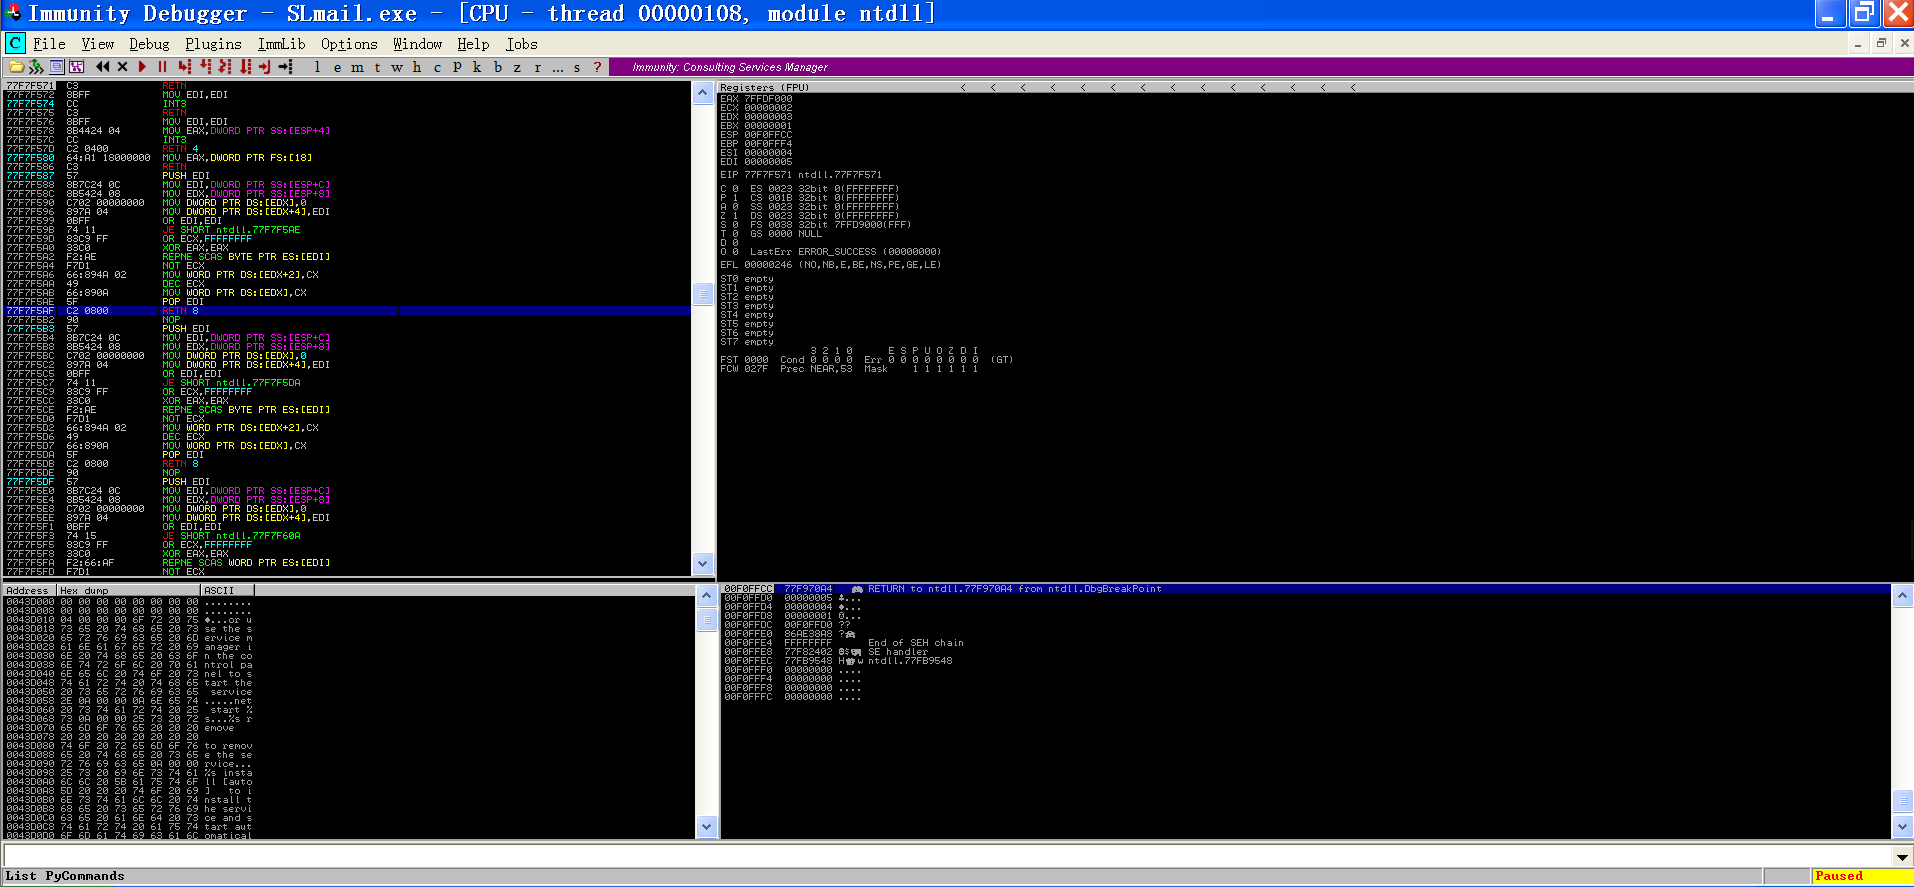Show CPU window with 'c' button
The width and height of the screenshot is (1914, 887).
pyautogui.click(x=437, y=67)
